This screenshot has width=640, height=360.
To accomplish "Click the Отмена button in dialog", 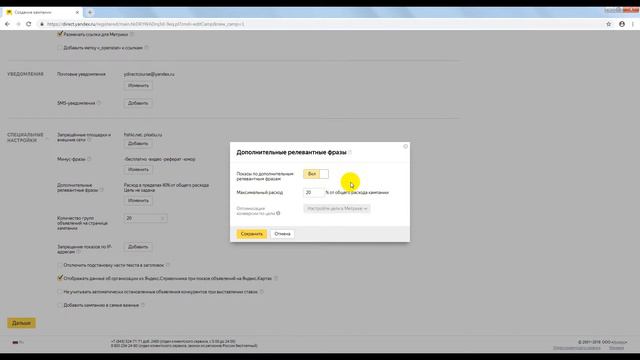I will tap(282, 234).
